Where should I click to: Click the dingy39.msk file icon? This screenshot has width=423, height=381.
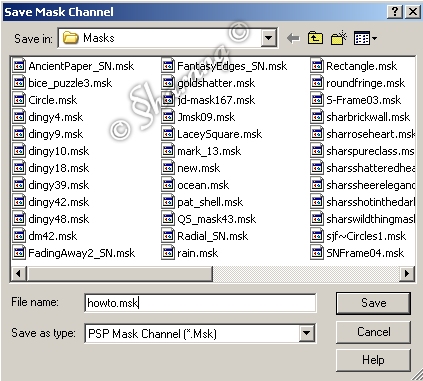[19, 185]
